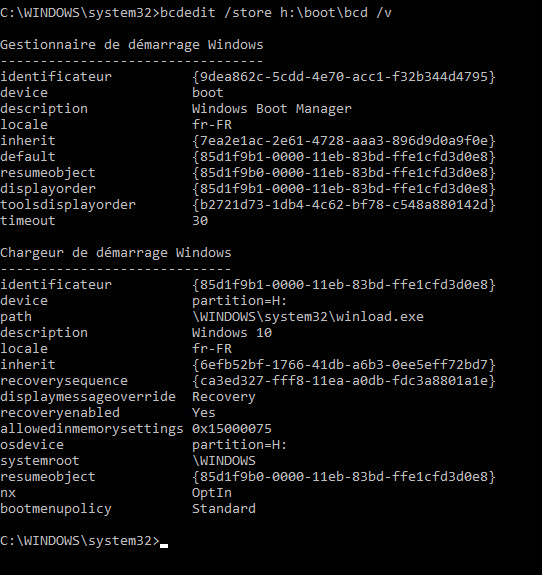
Task: Click the bcdedit /store command text
Action: click(x=276, y=13)
